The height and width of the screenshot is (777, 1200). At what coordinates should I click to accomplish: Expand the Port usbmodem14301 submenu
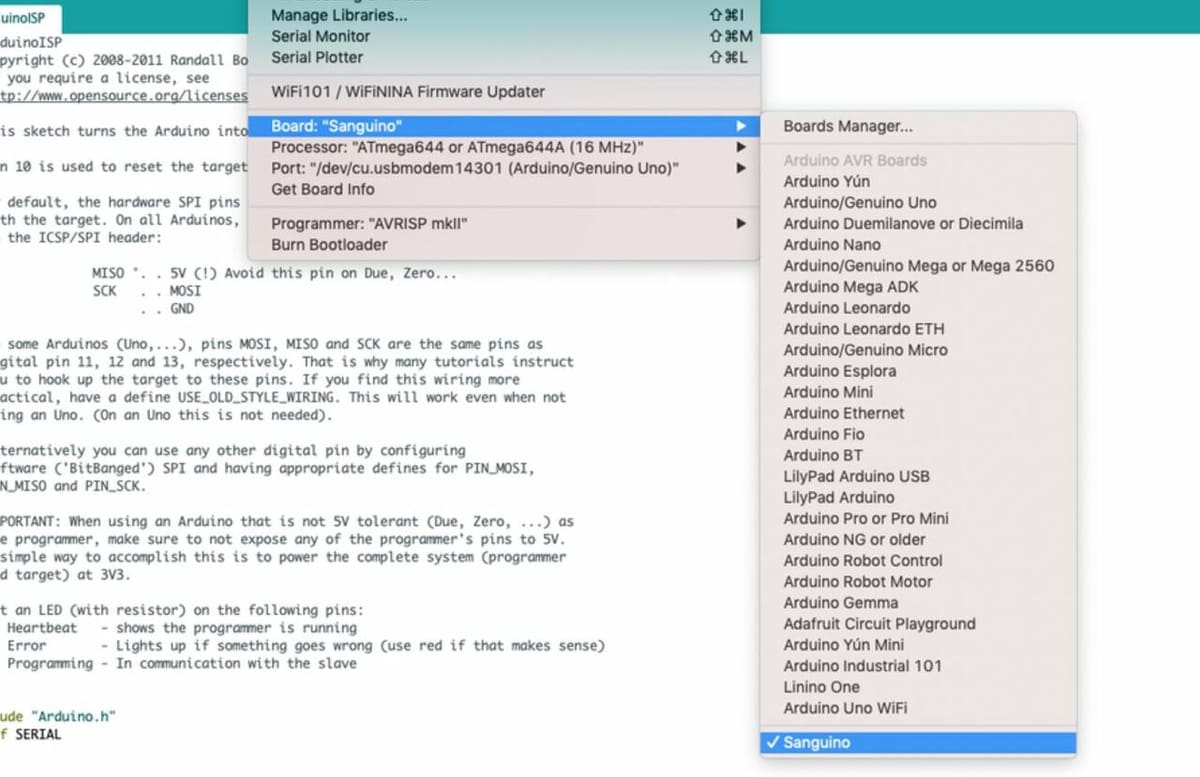504,168
